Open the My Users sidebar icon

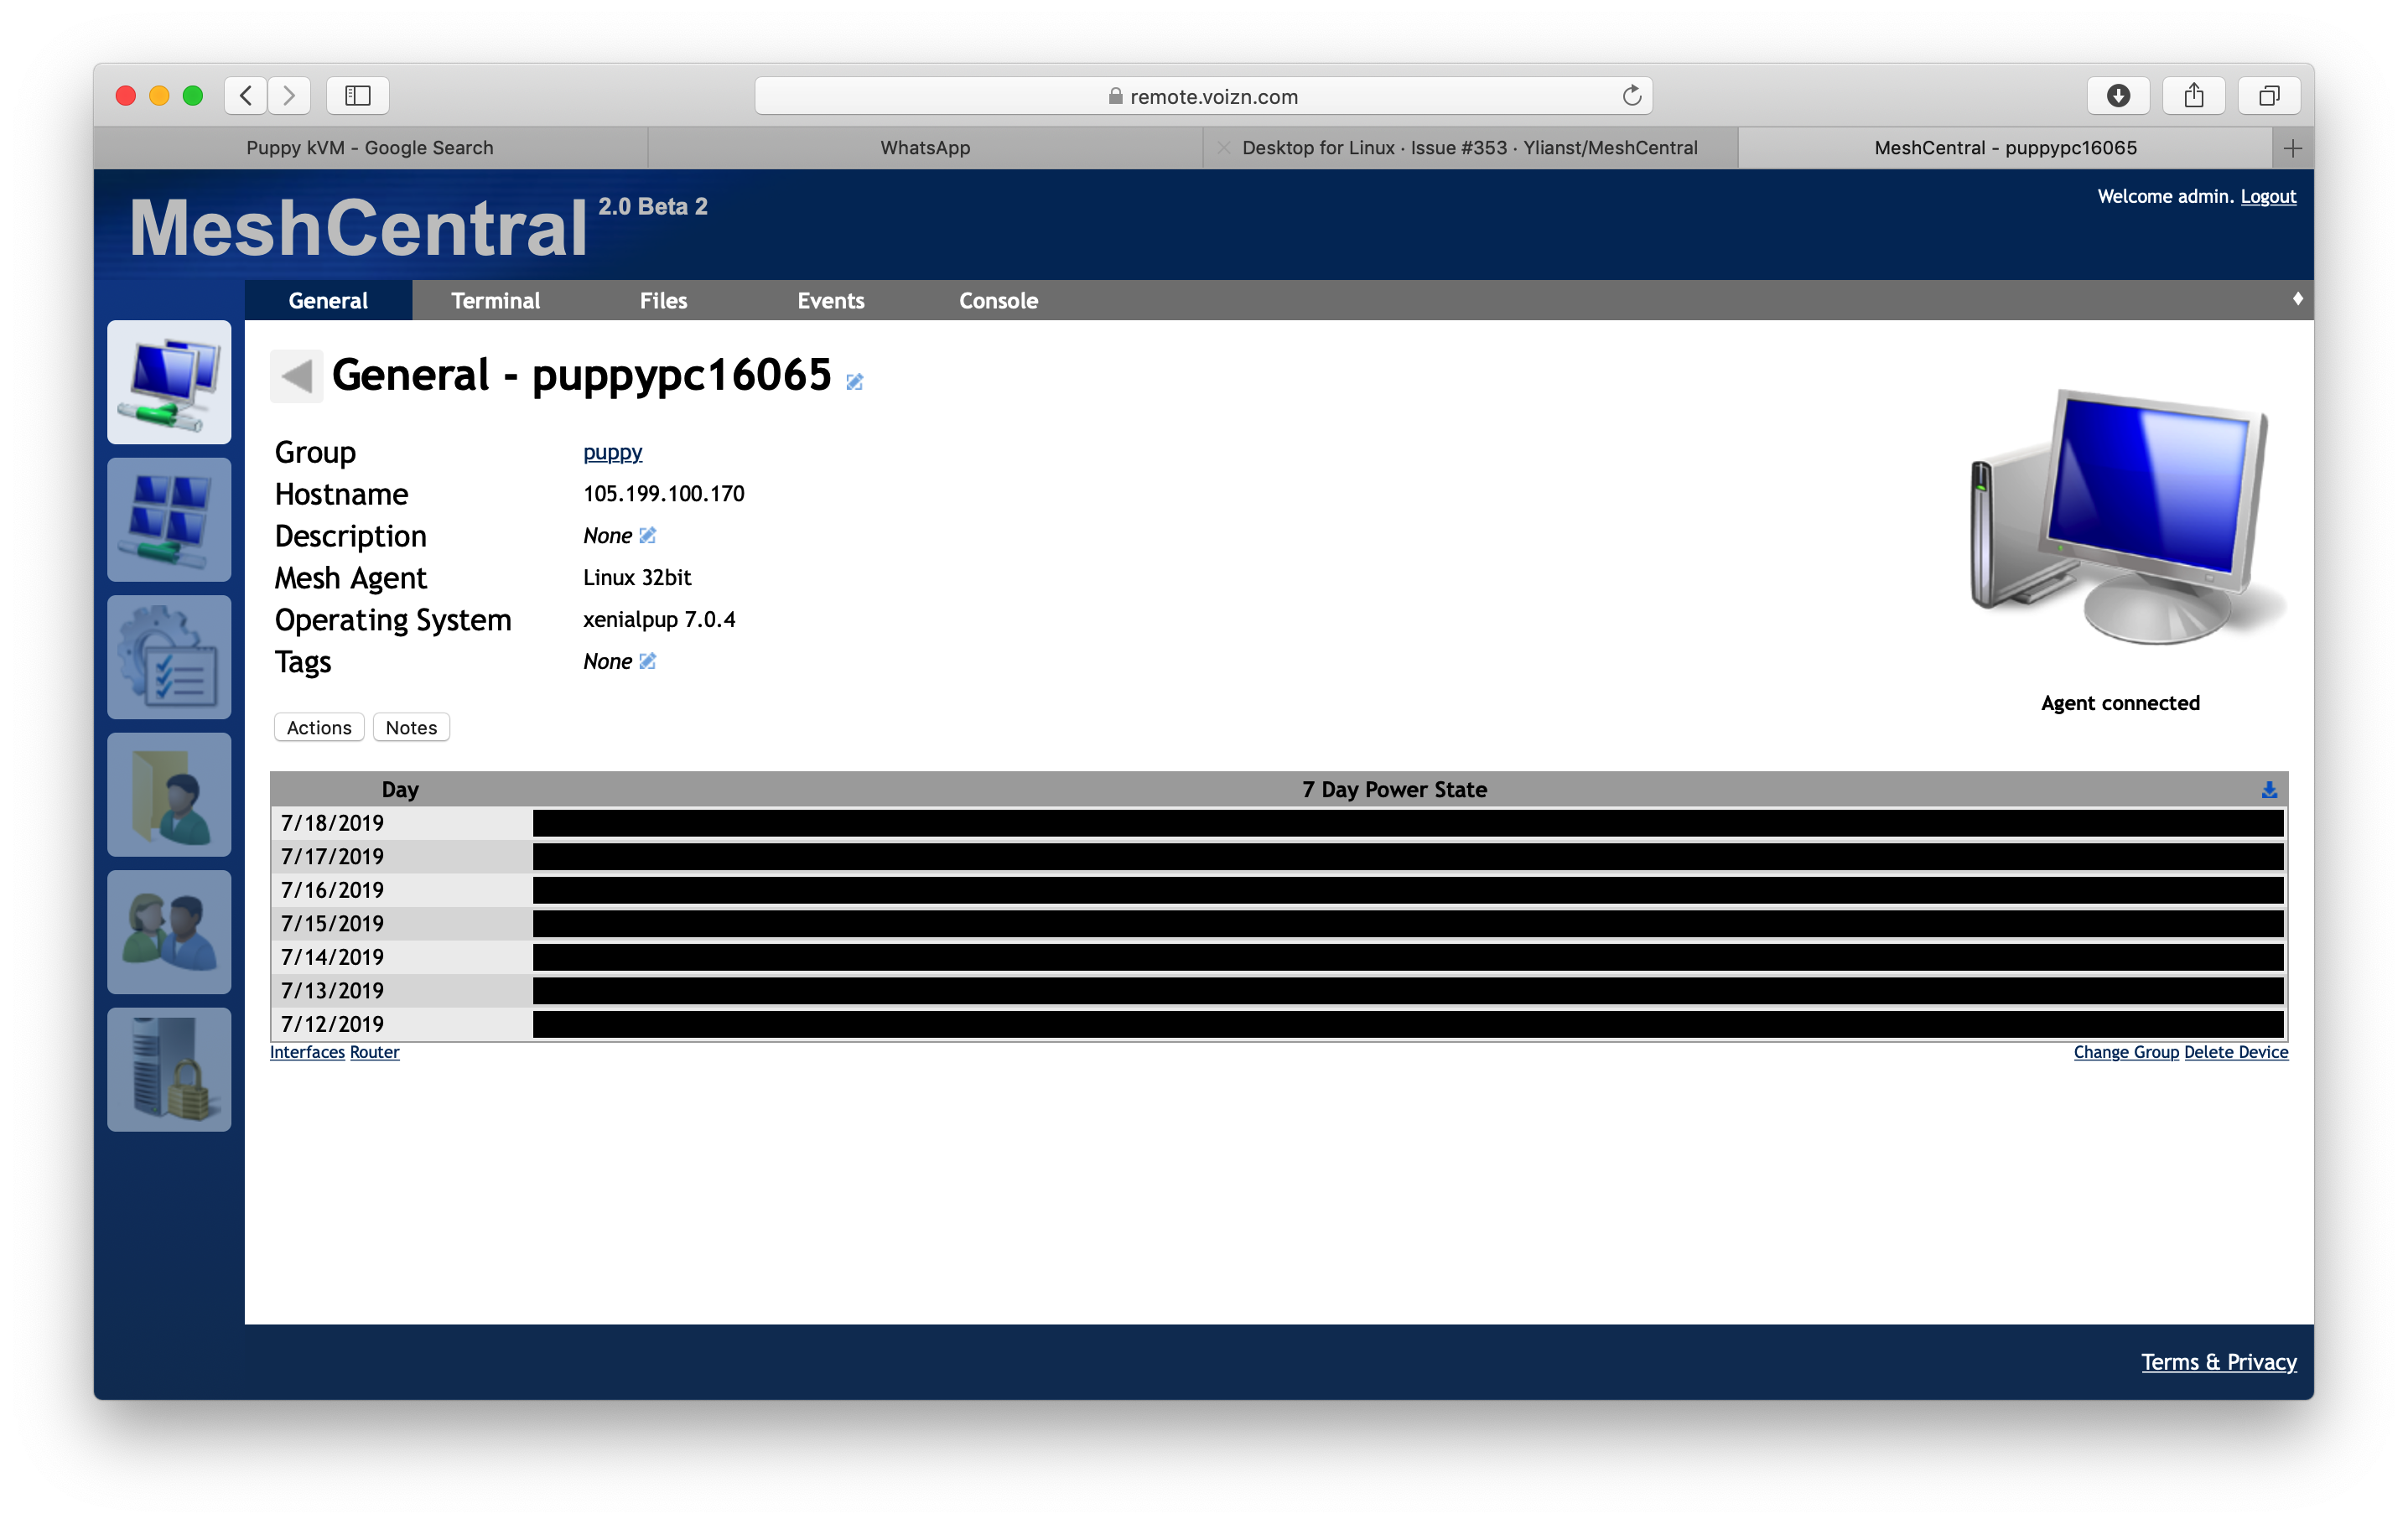coord(168,931)
